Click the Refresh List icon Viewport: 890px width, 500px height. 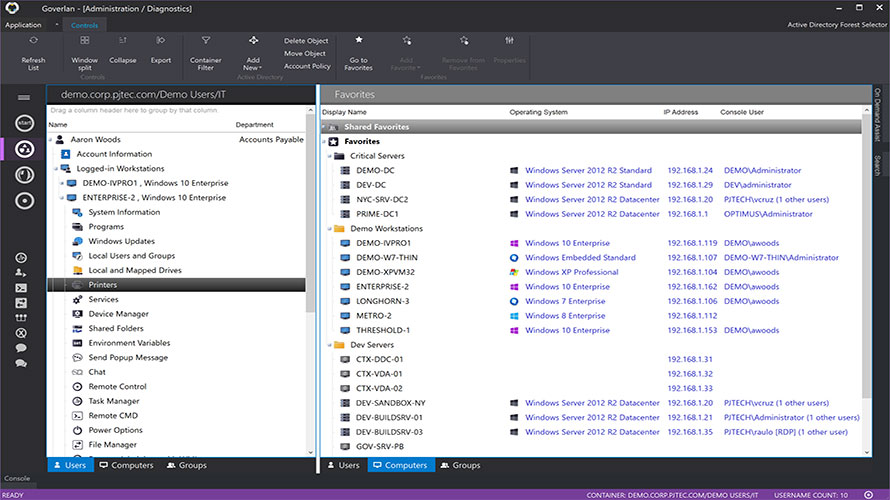[33, 41]
